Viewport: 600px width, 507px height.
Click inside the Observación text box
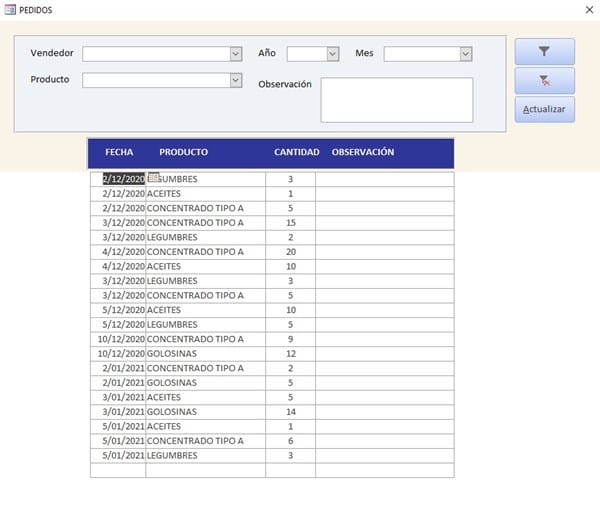click(396, 100)
